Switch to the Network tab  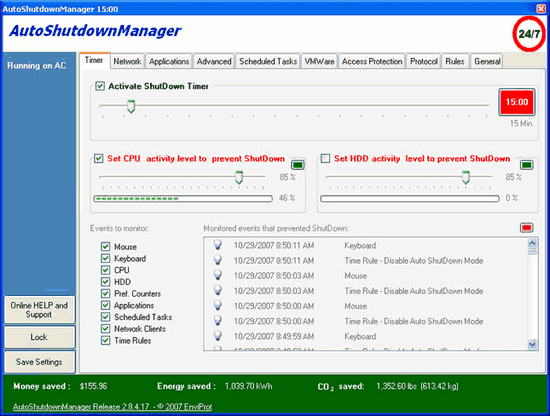point(127,61)
